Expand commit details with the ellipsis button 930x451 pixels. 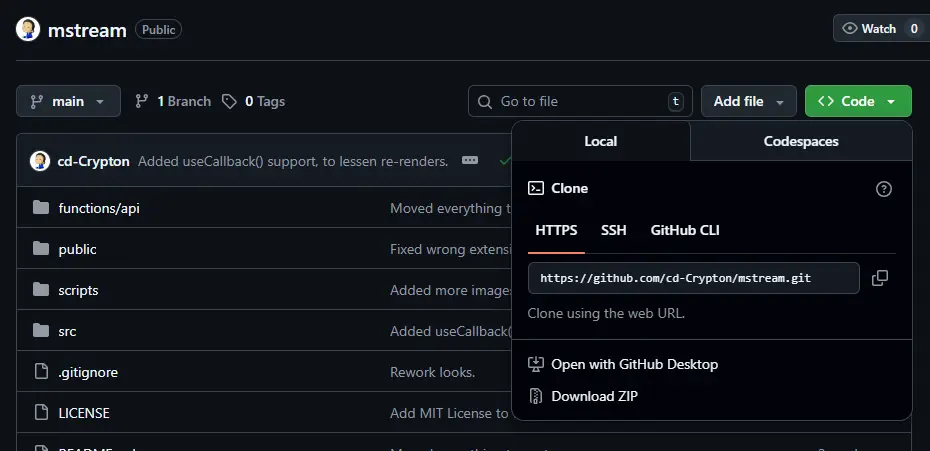(x=470, y=160)
